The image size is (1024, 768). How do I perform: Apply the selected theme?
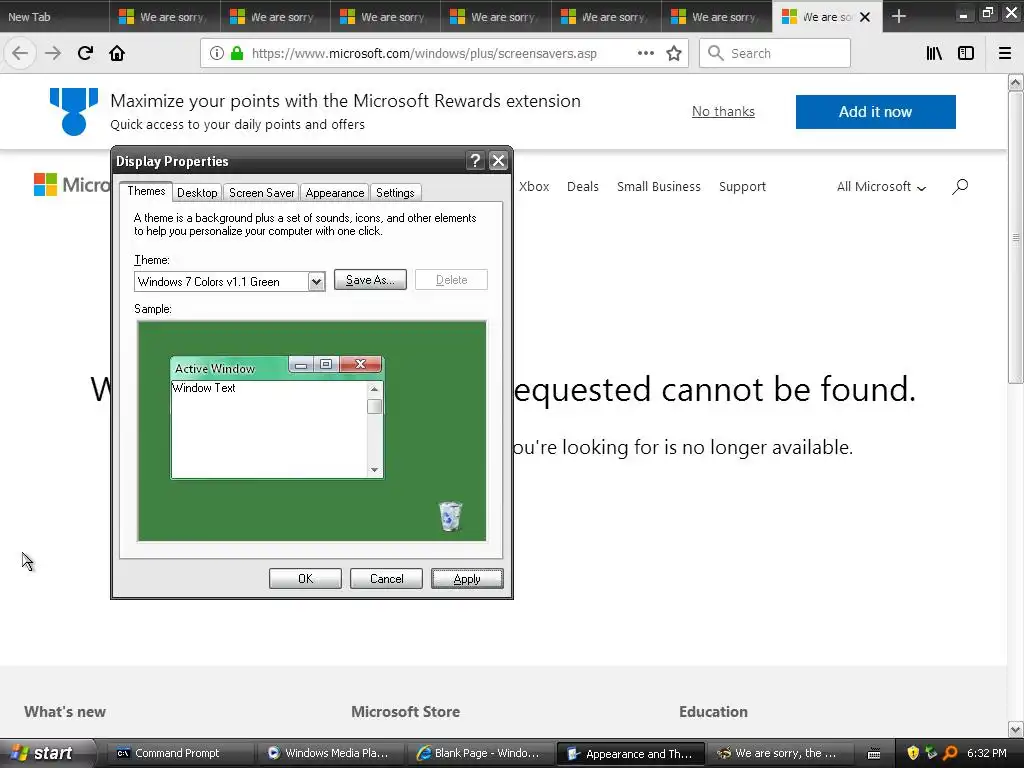467,579
